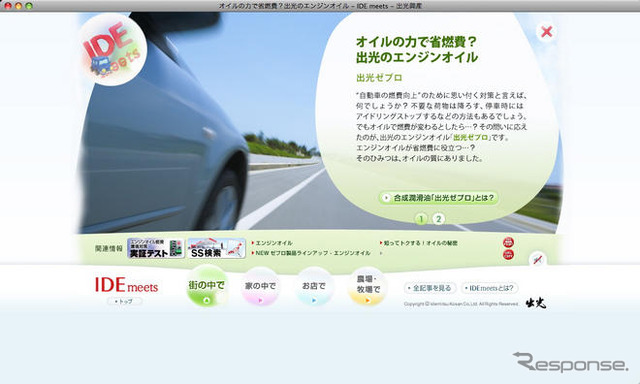640x384 pixels.
Task: Click the 出光ゼプロ green subheading
Action: [x=379, y=78]
